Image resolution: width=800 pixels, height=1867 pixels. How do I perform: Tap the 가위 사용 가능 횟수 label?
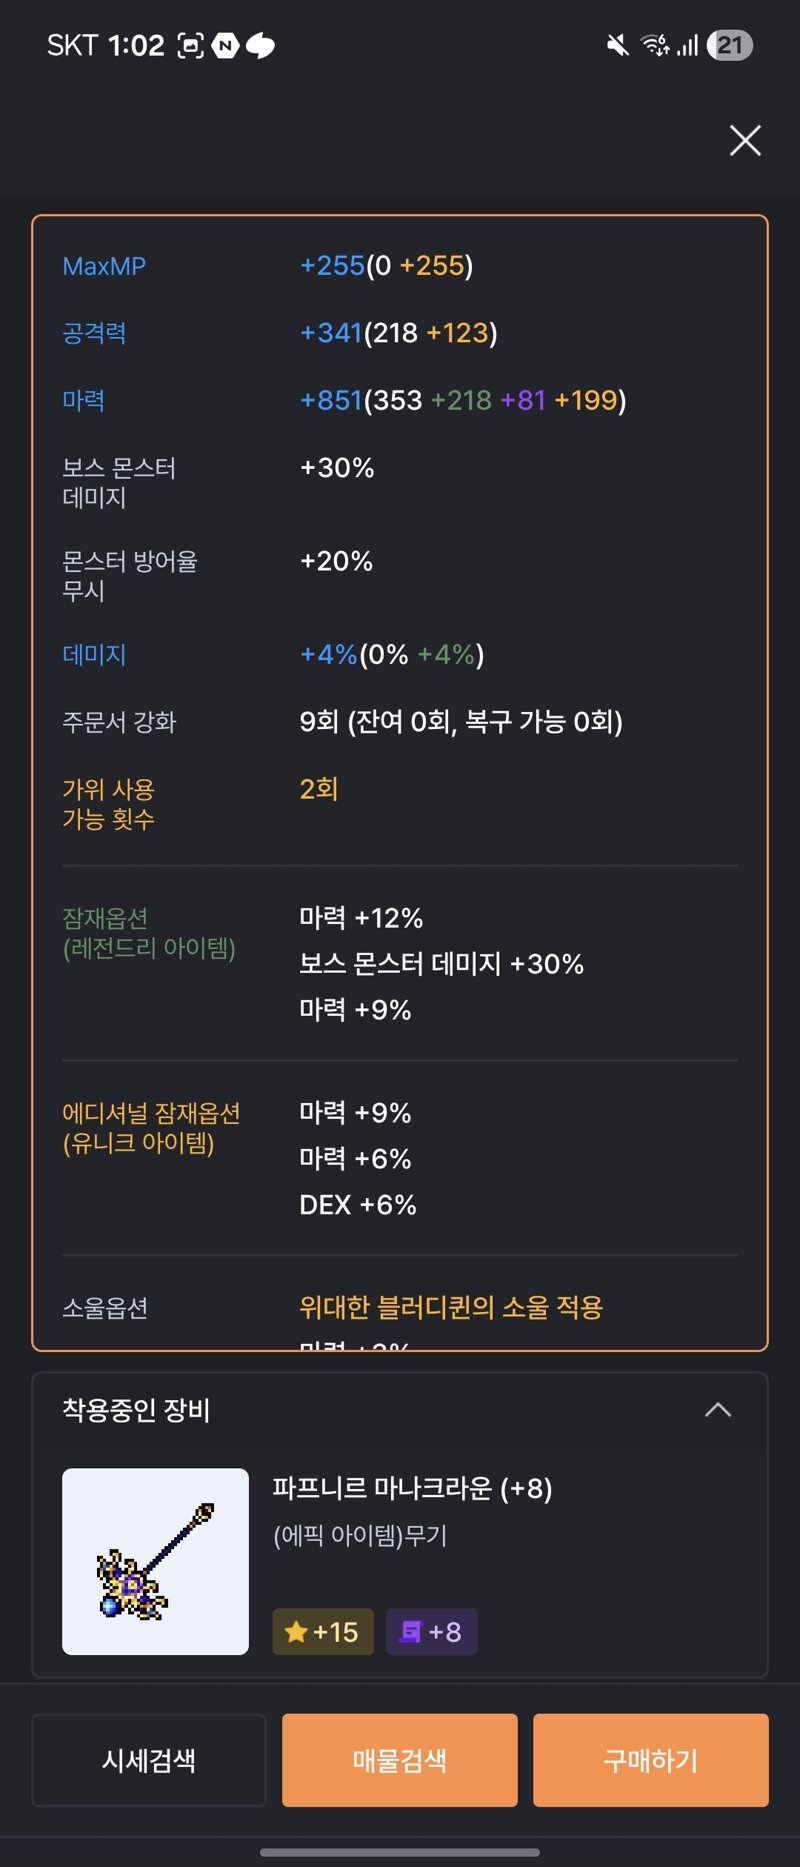coord(108,804)
